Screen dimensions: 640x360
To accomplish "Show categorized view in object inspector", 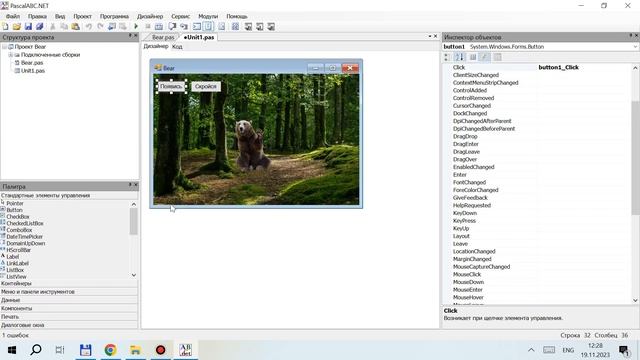I will pyautogui.click(x=447, y=57).
